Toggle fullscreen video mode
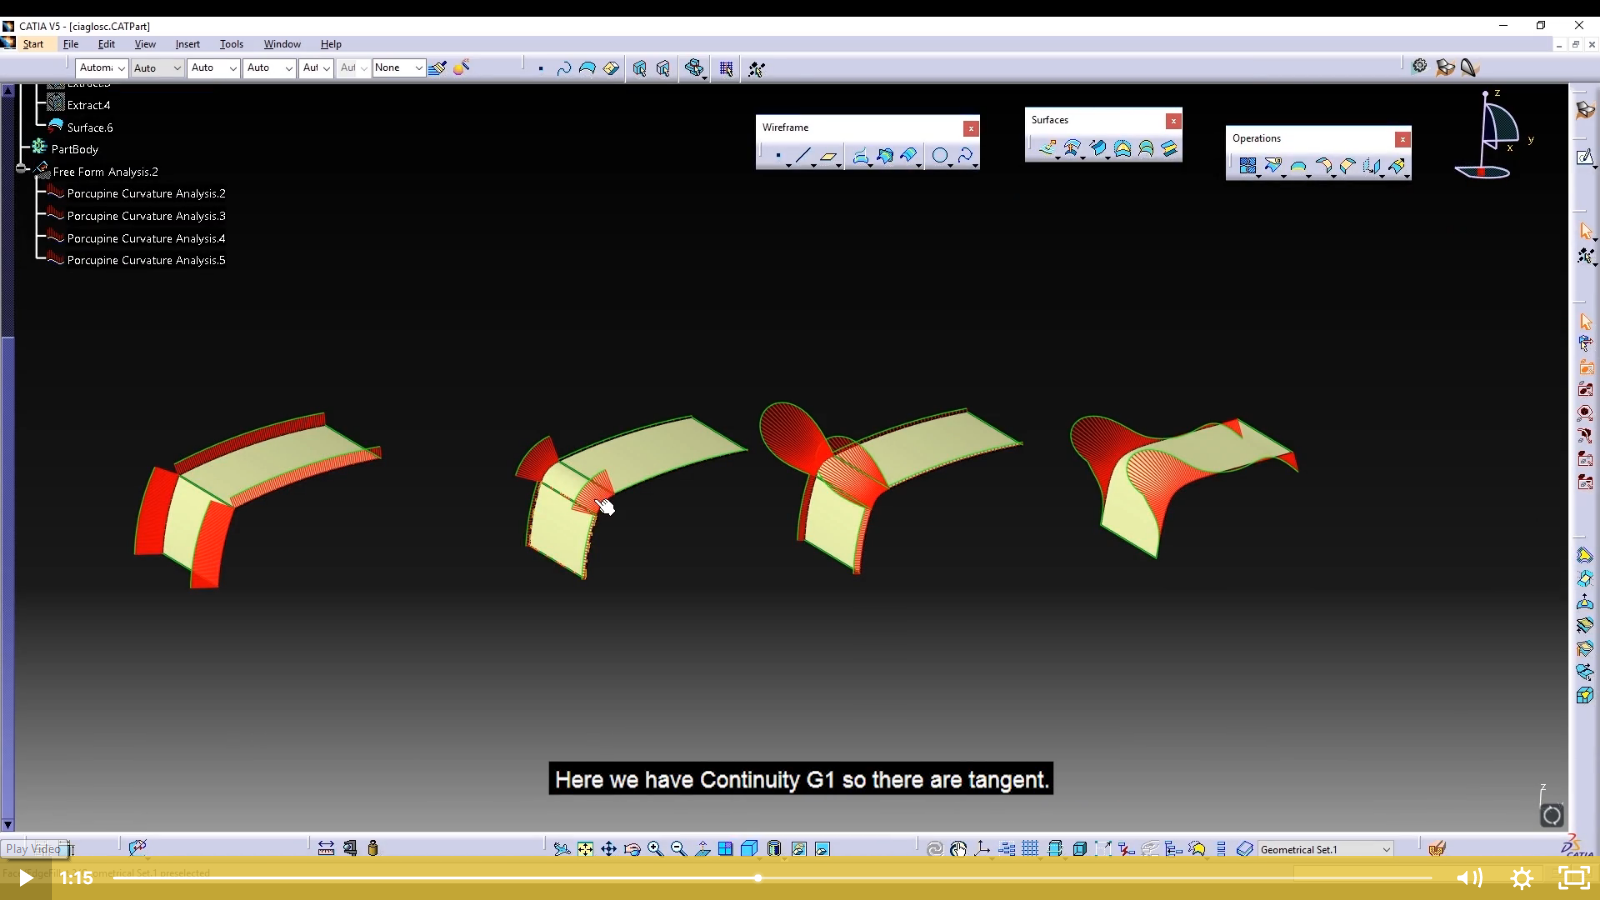The image size is (1600, 900). tap(1574, 878)
